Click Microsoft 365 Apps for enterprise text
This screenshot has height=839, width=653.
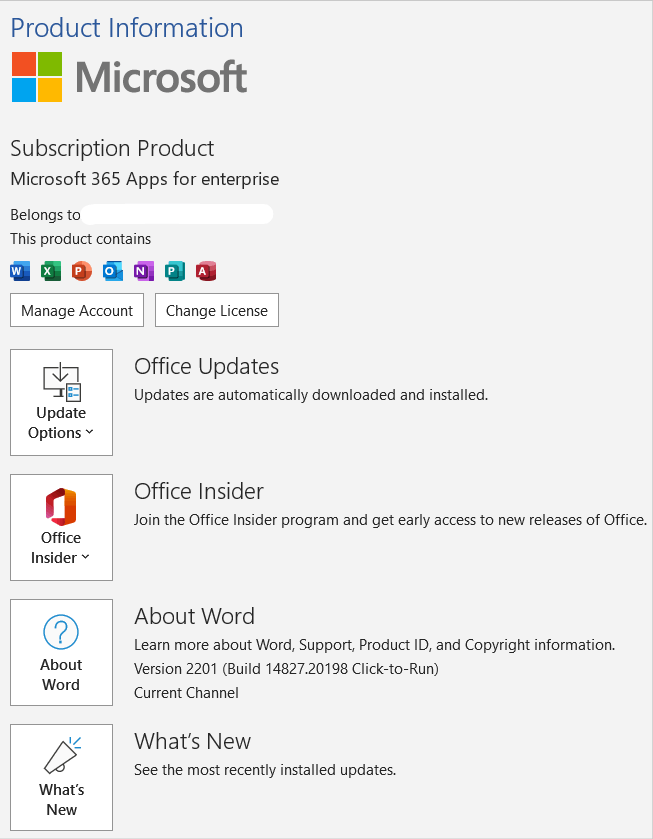click(x=145, y=179)
